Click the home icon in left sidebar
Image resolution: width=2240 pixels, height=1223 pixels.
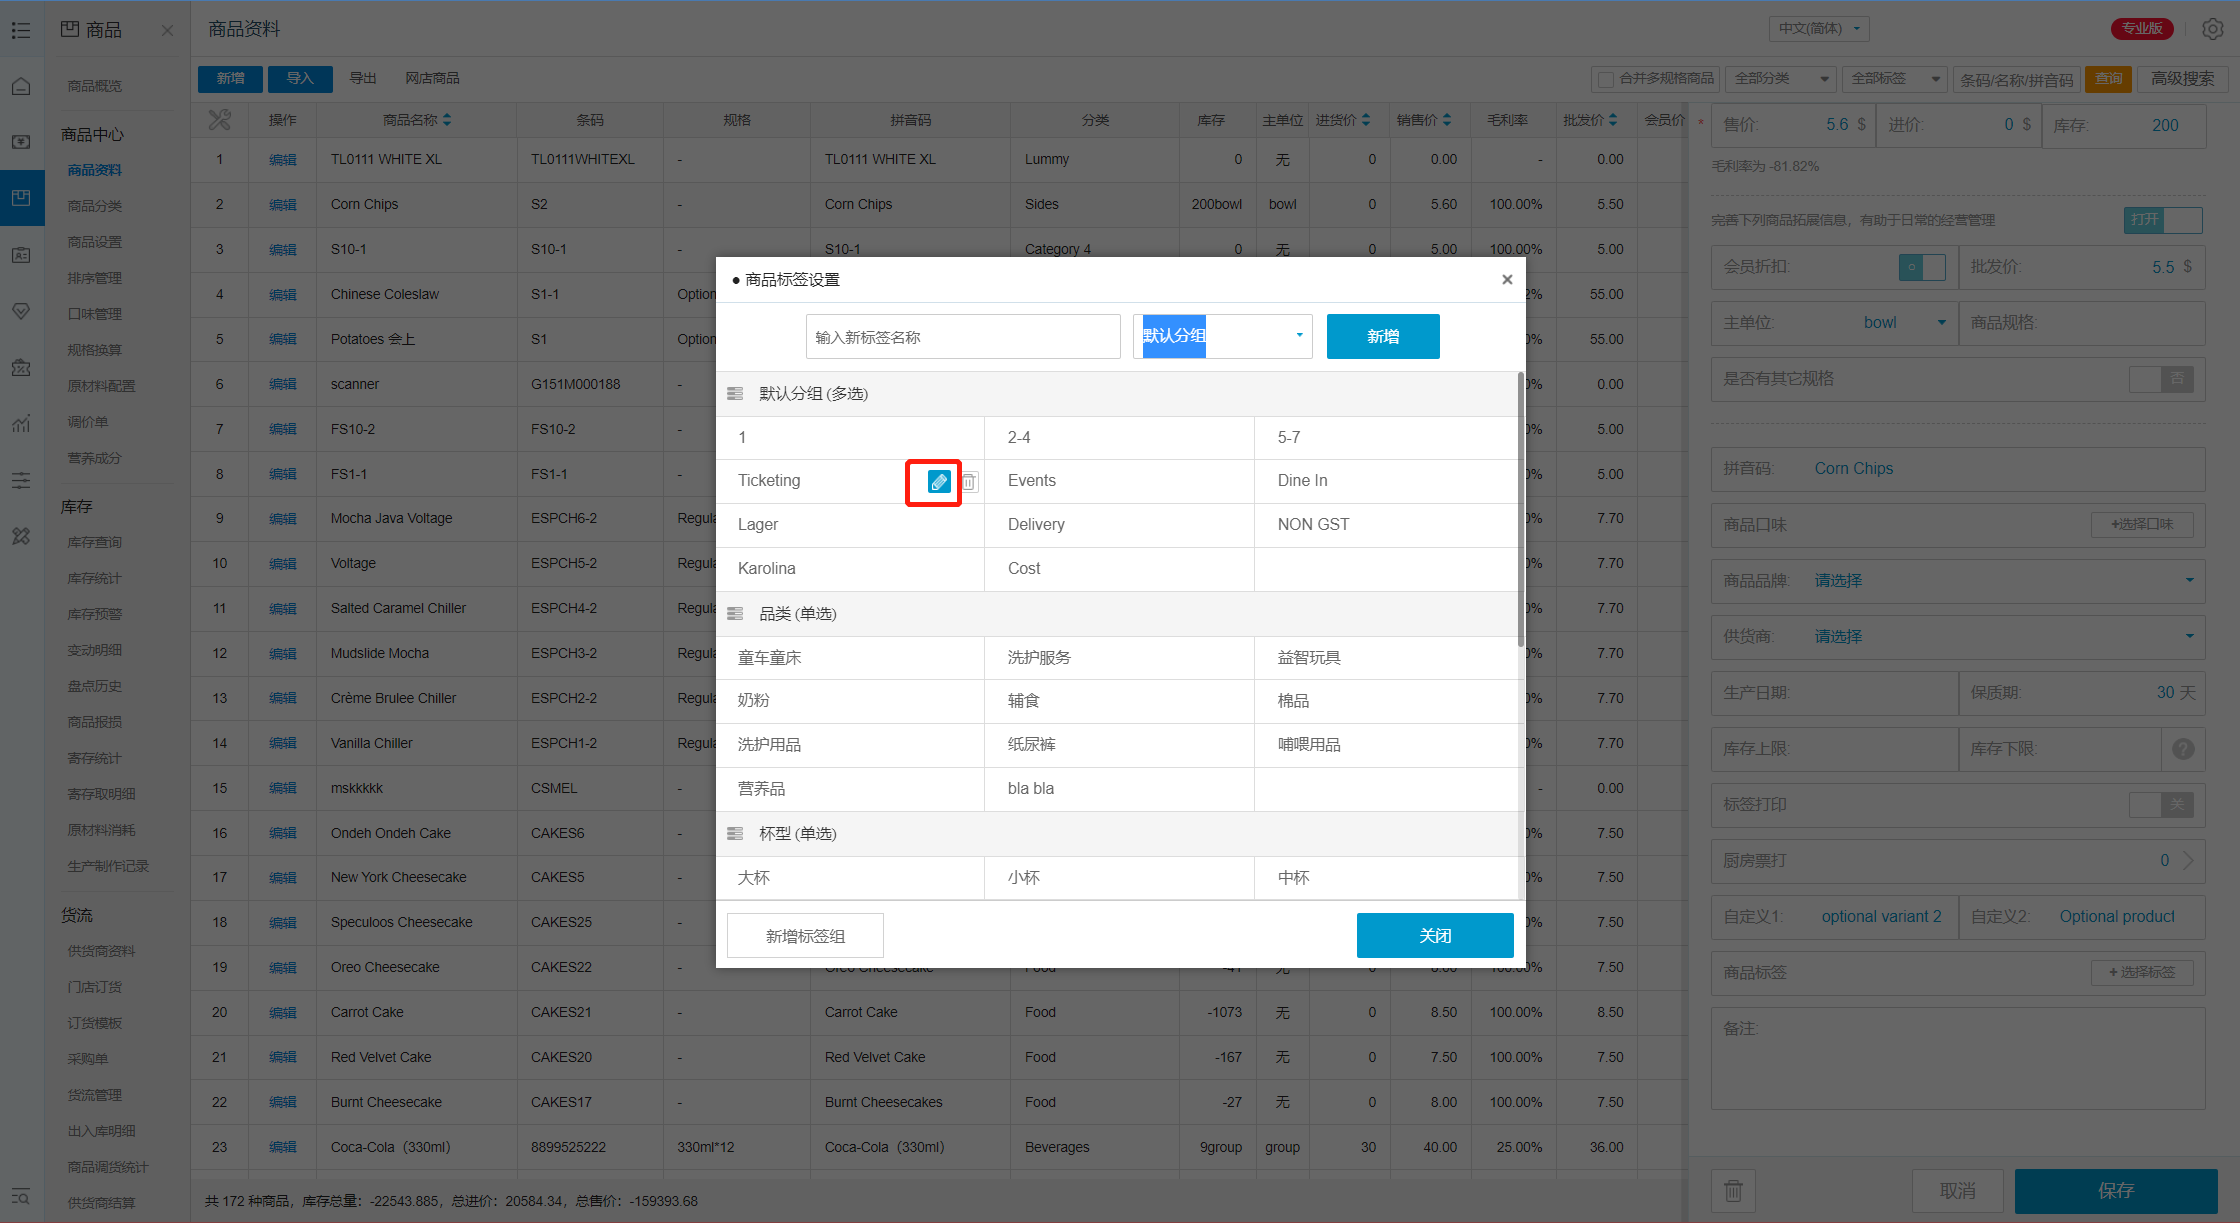(21, 87)
